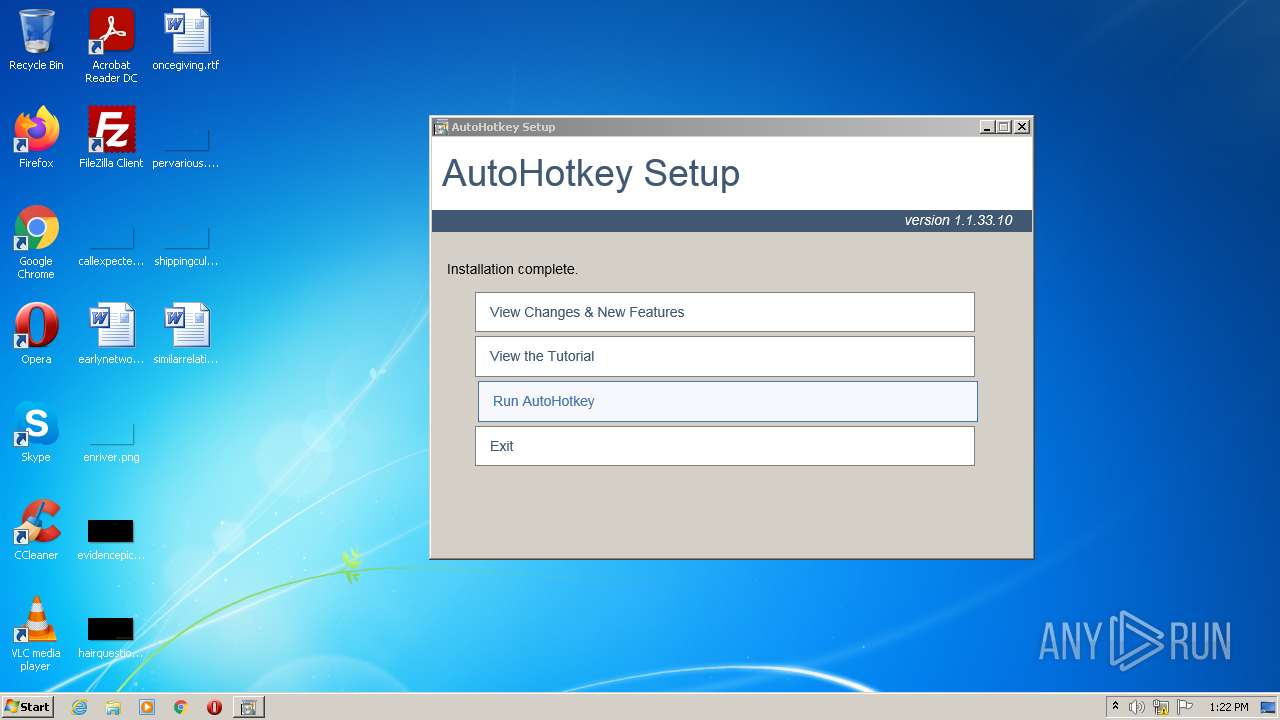Select the Firefox desktop shortcut
This screenshot has width=1280, height=720.
pos(36,138)
